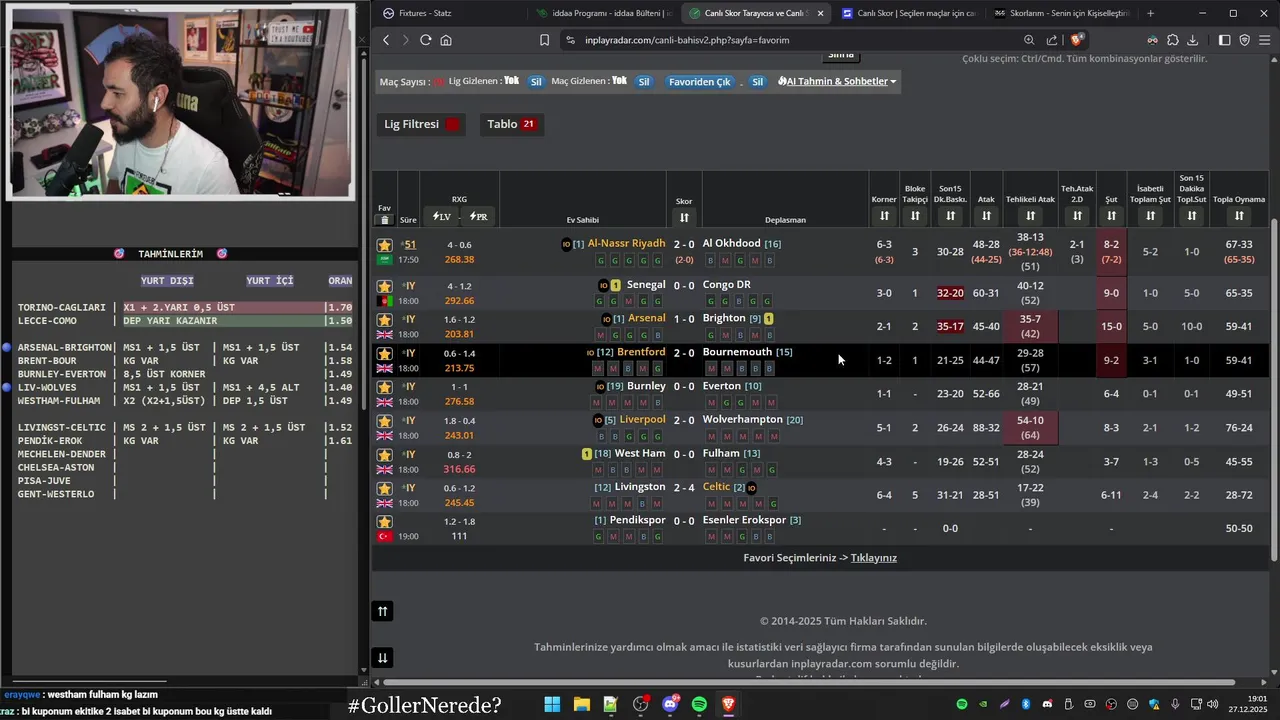1280x720 pixels.
Task: Sort table by Teh.Atak 2.D column
Action: click(1077, 216)
